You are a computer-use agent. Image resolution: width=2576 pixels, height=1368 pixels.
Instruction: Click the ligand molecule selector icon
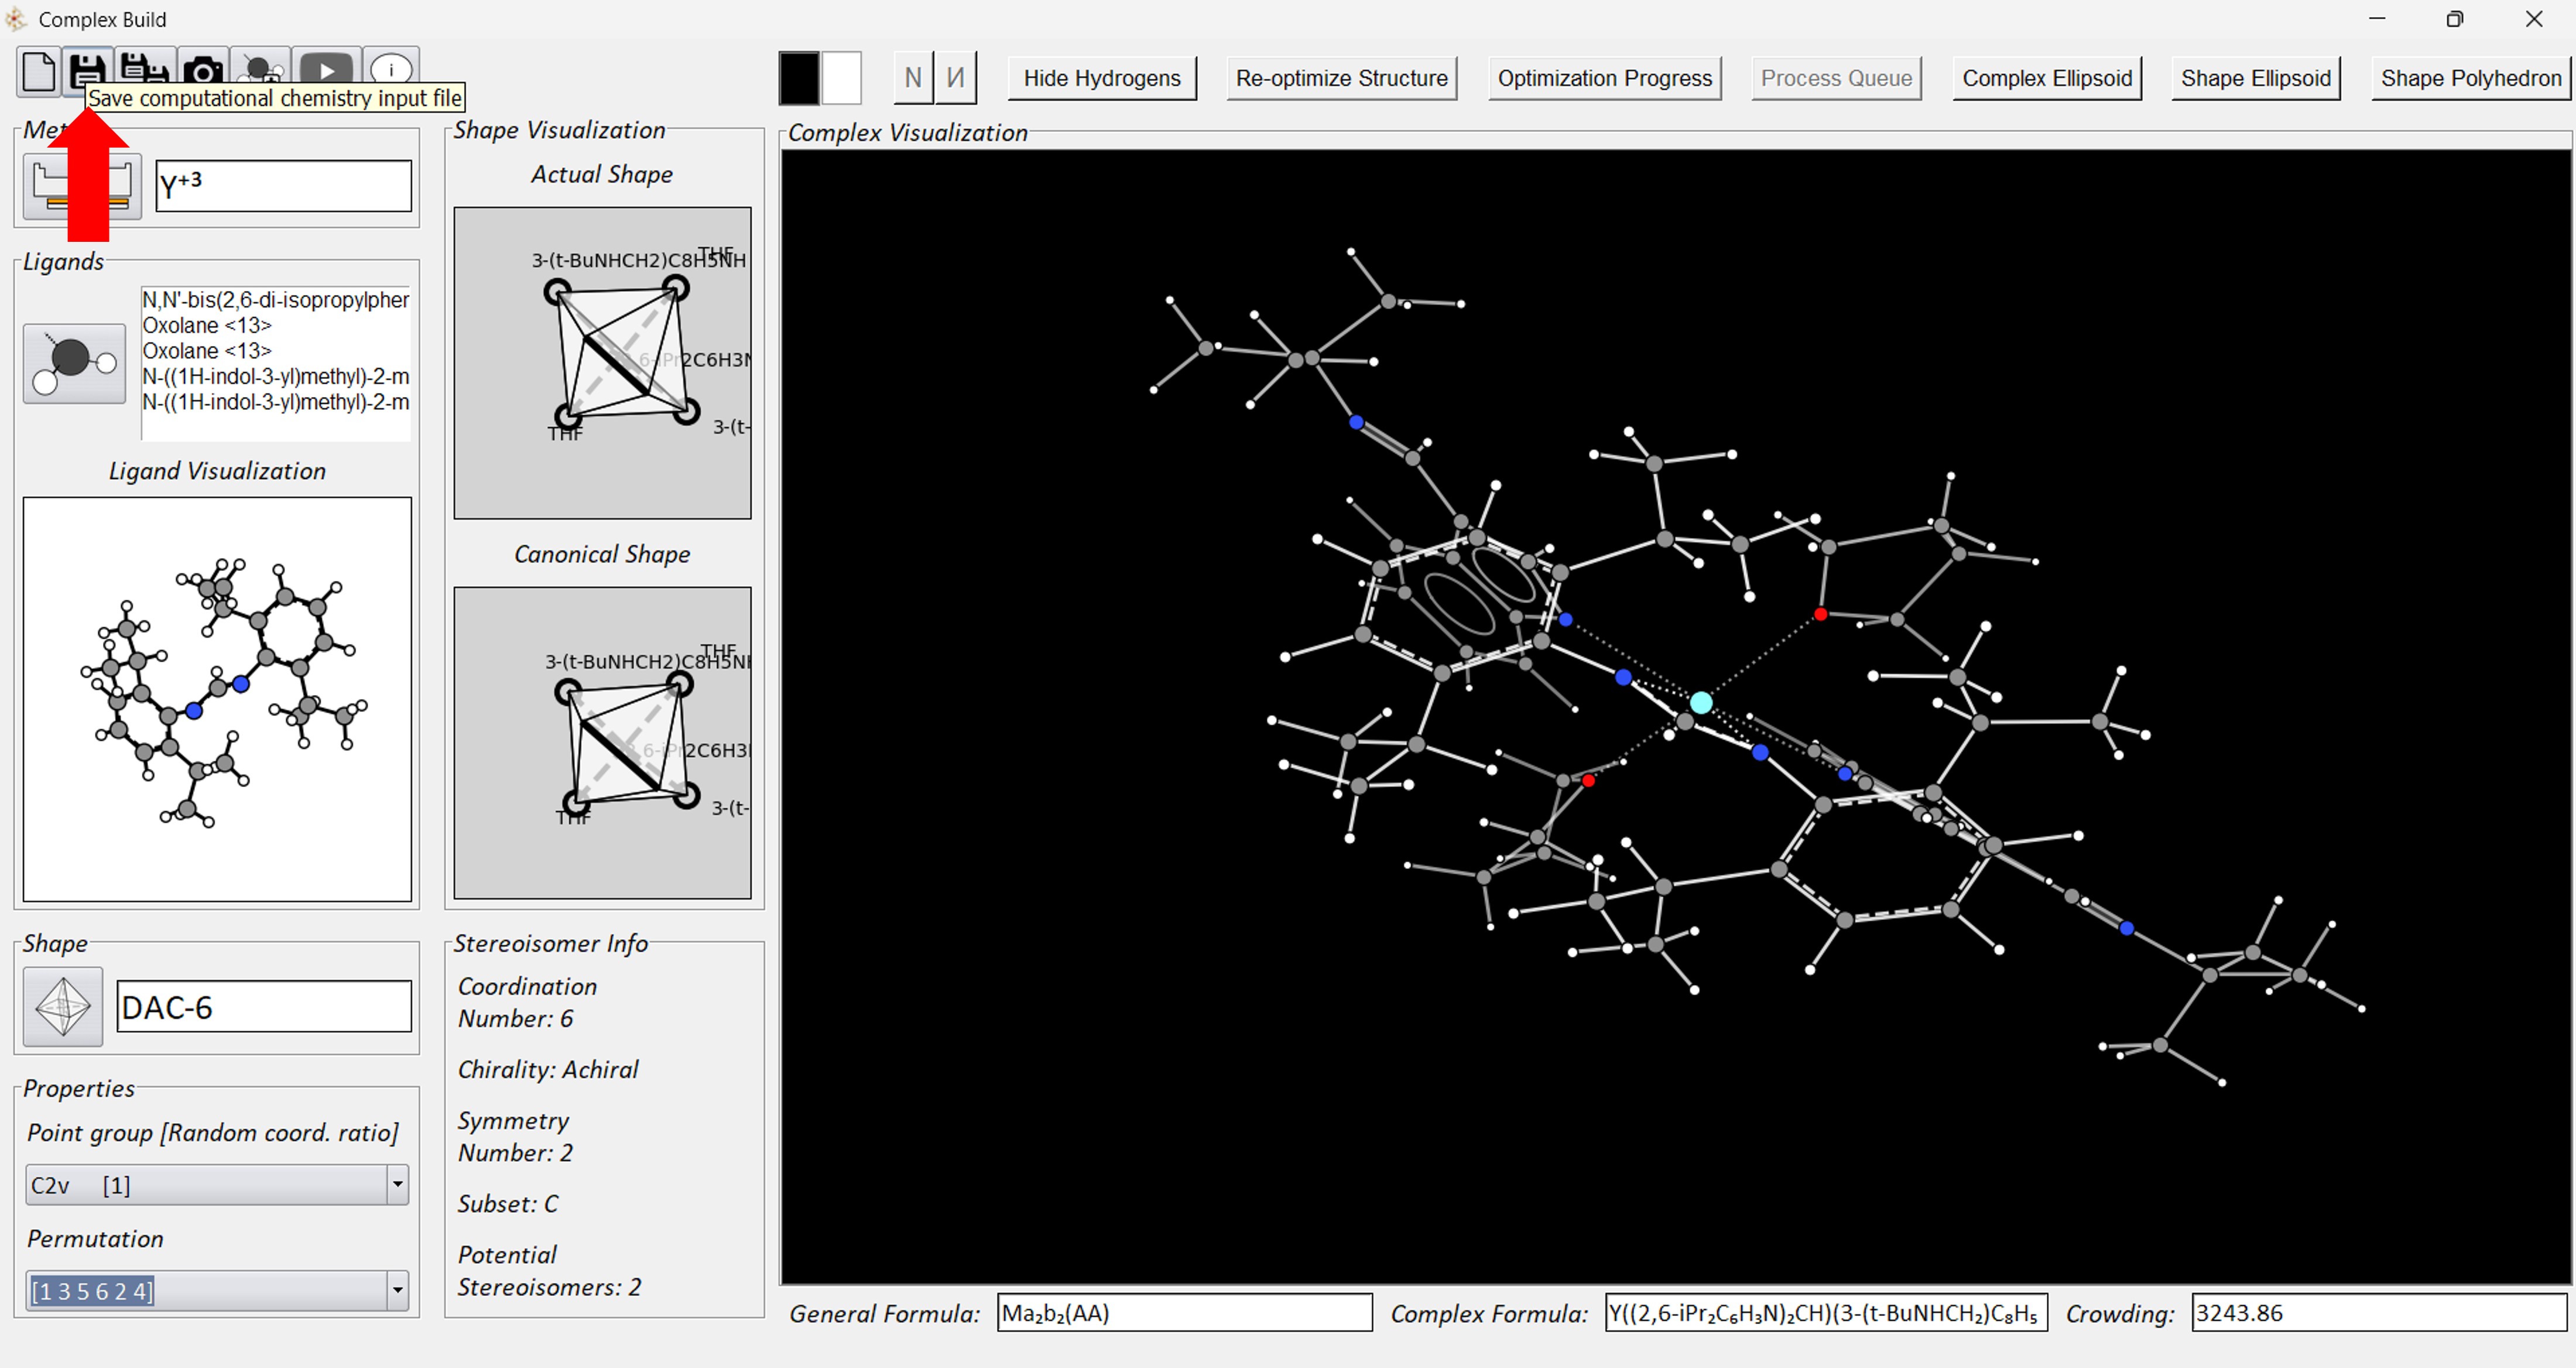coord(74,363)
